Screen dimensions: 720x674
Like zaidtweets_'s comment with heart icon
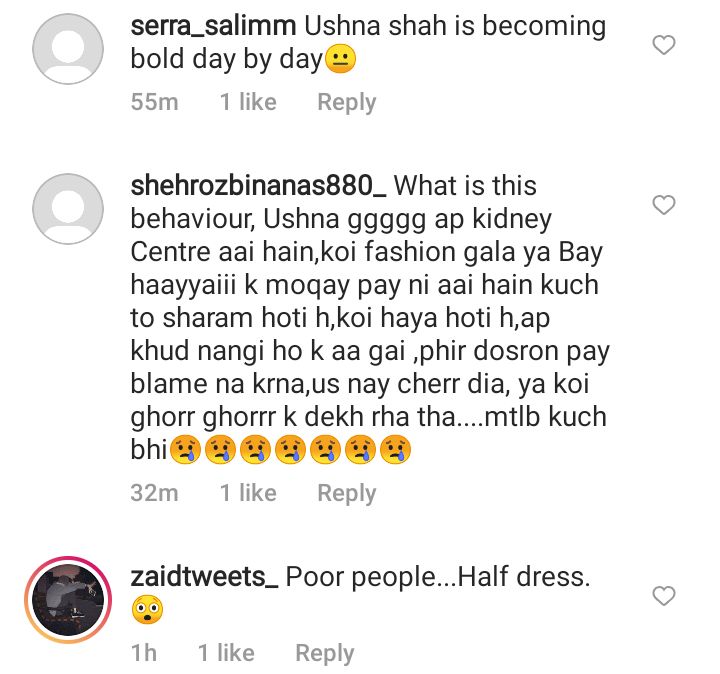(664, 596)
